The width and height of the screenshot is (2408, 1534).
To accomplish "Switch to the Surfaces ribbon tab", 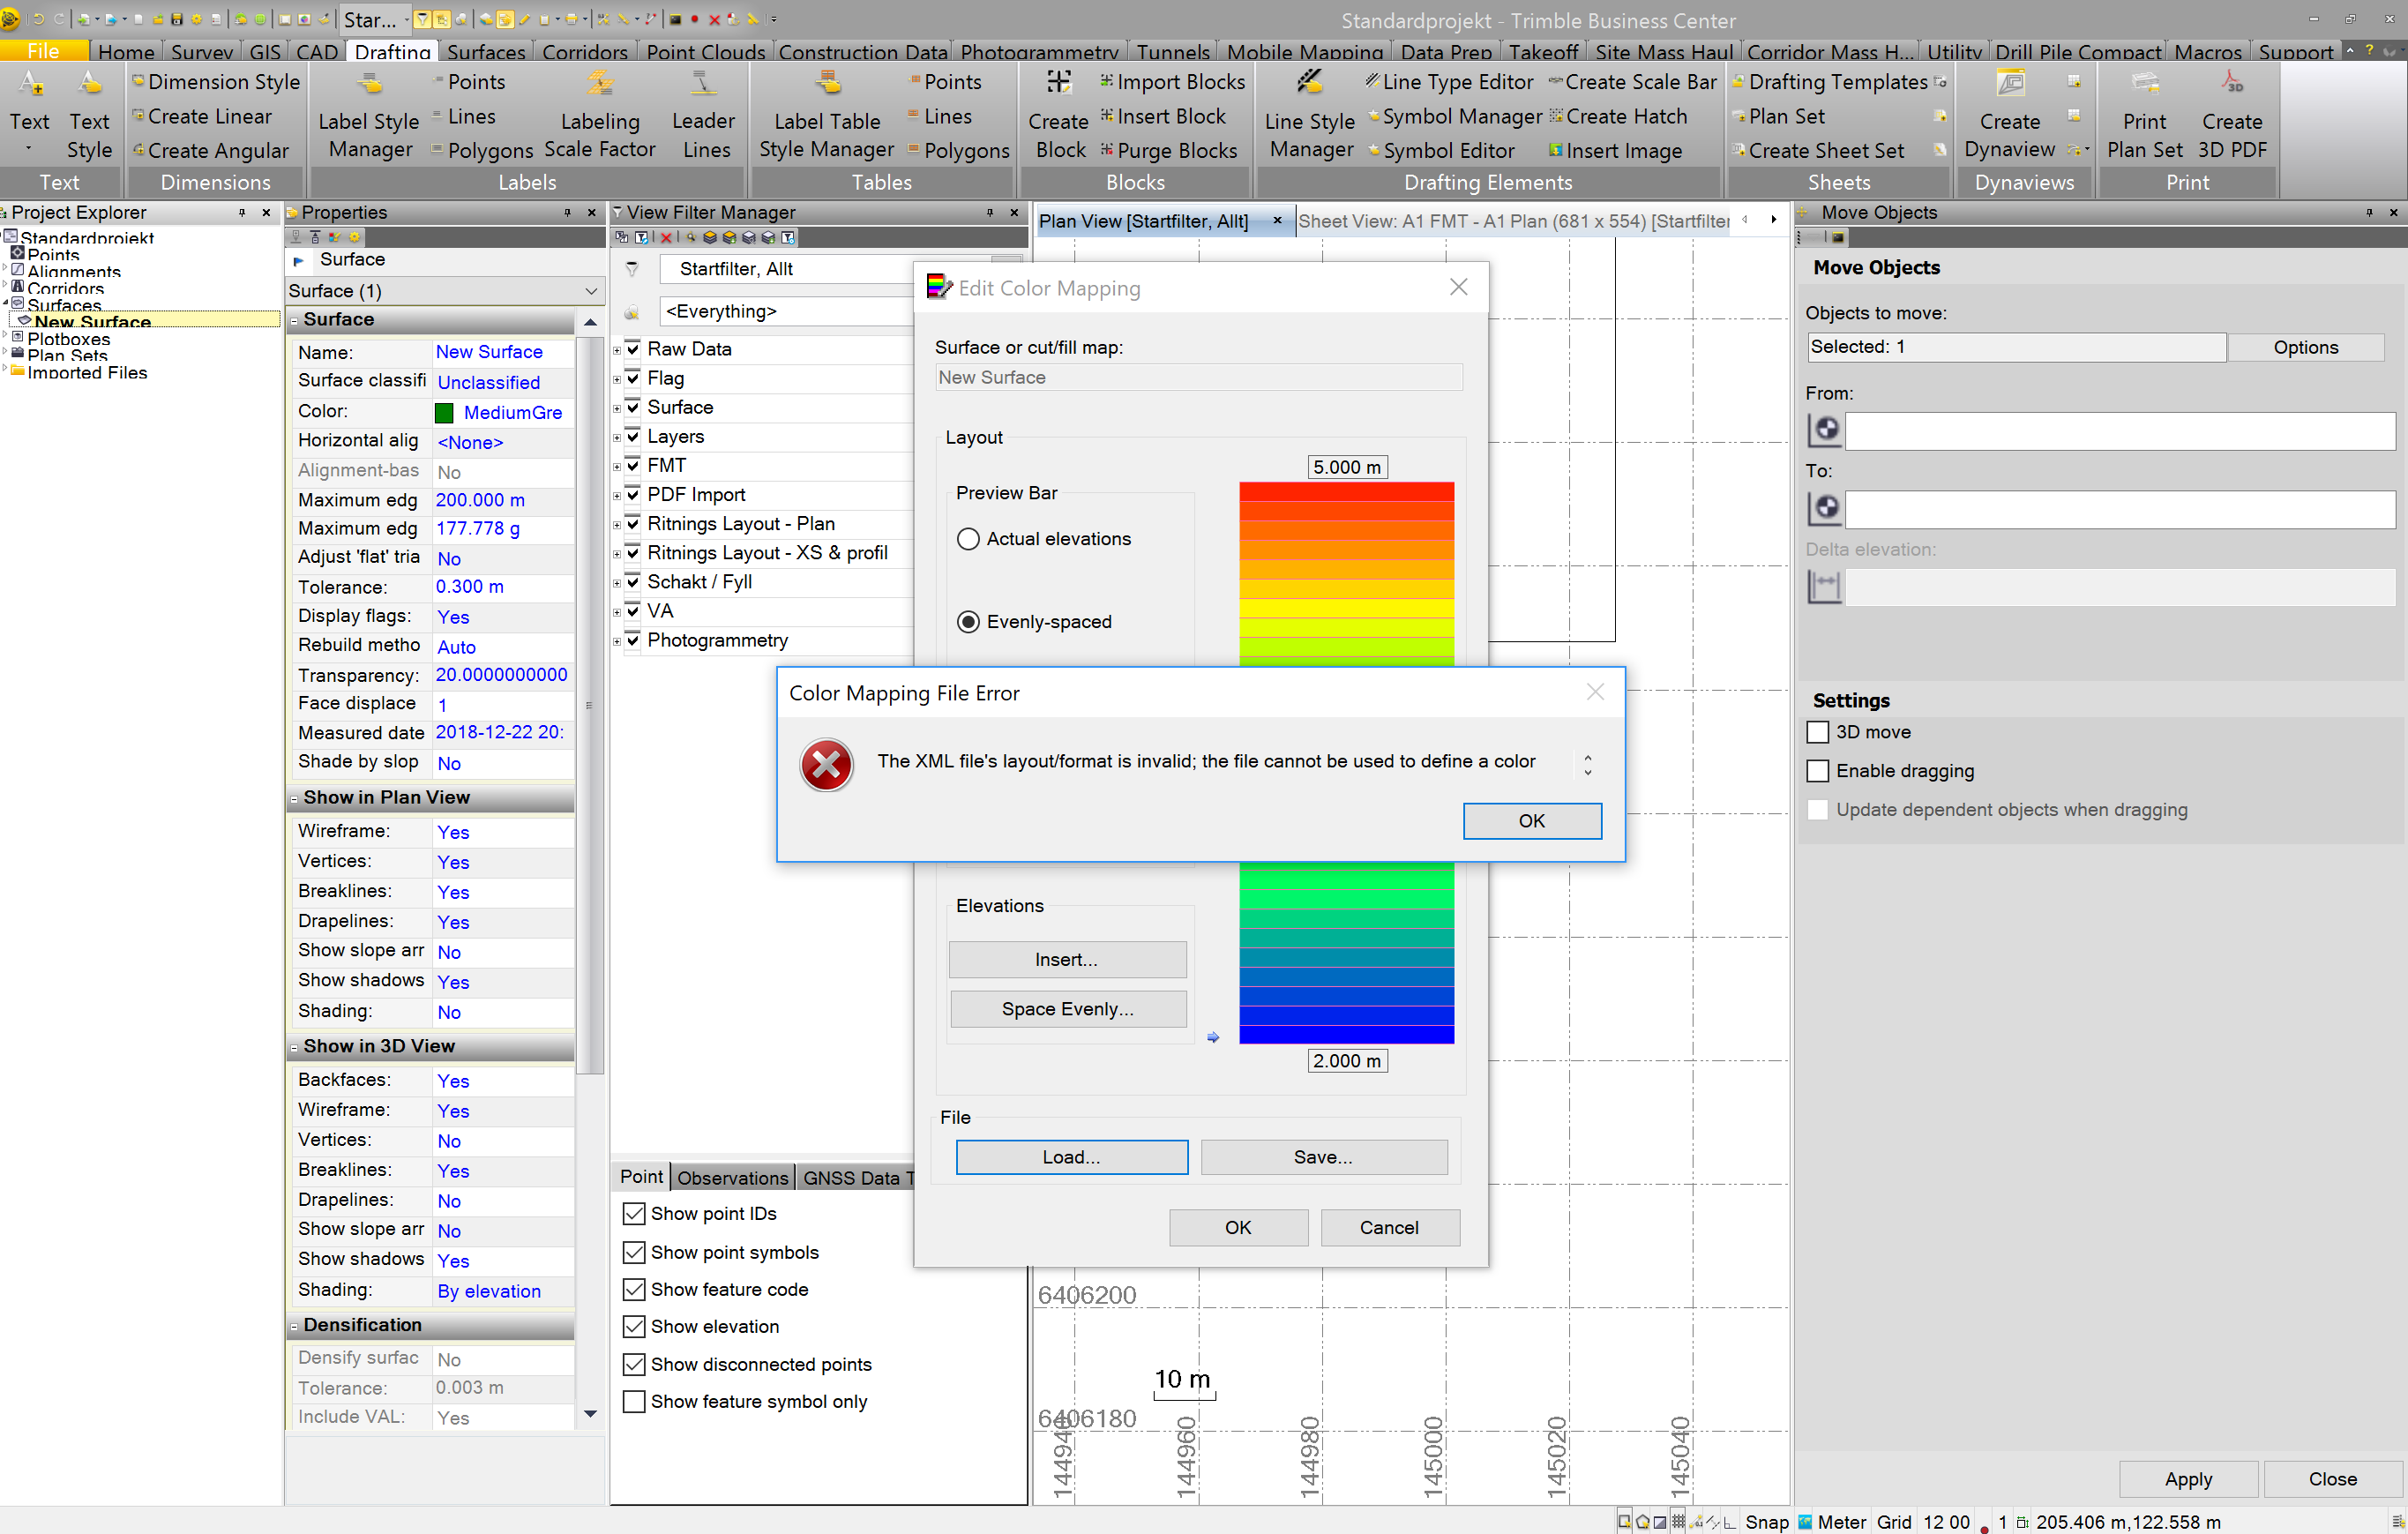I will tap(485, 51).
